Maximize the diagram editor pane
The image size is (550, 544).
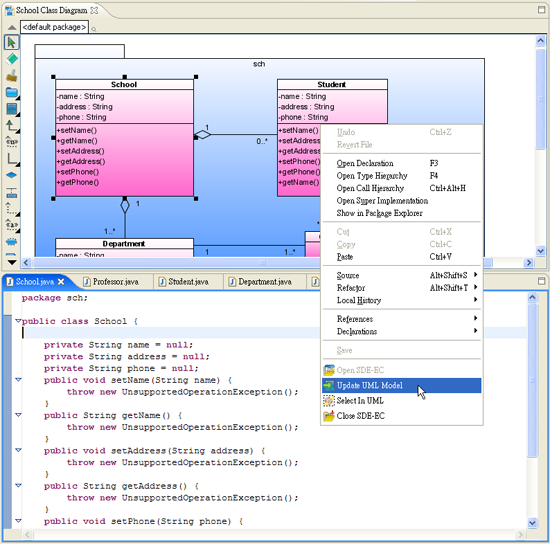point(541,10)
